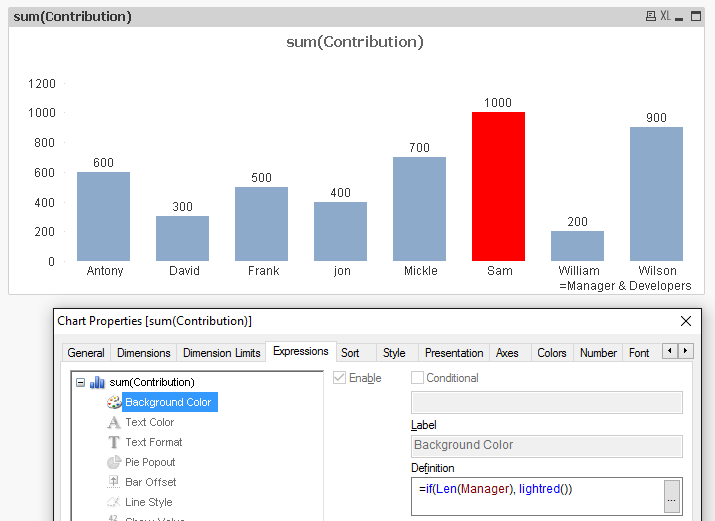Open the Presentation tab
This screenshot has height=521, width=715.
[453, 353]
